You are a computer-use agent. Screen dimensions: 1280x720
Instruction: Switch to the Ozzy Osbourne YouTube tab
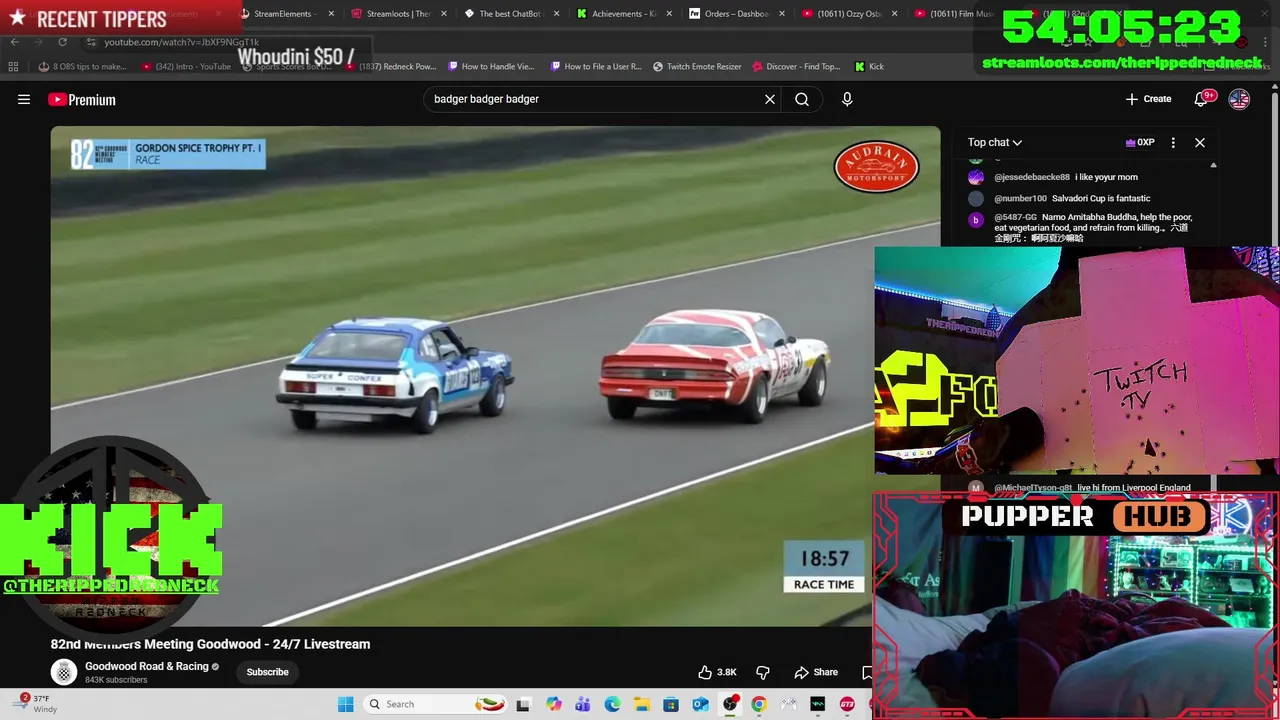click(x=848, y=14)
